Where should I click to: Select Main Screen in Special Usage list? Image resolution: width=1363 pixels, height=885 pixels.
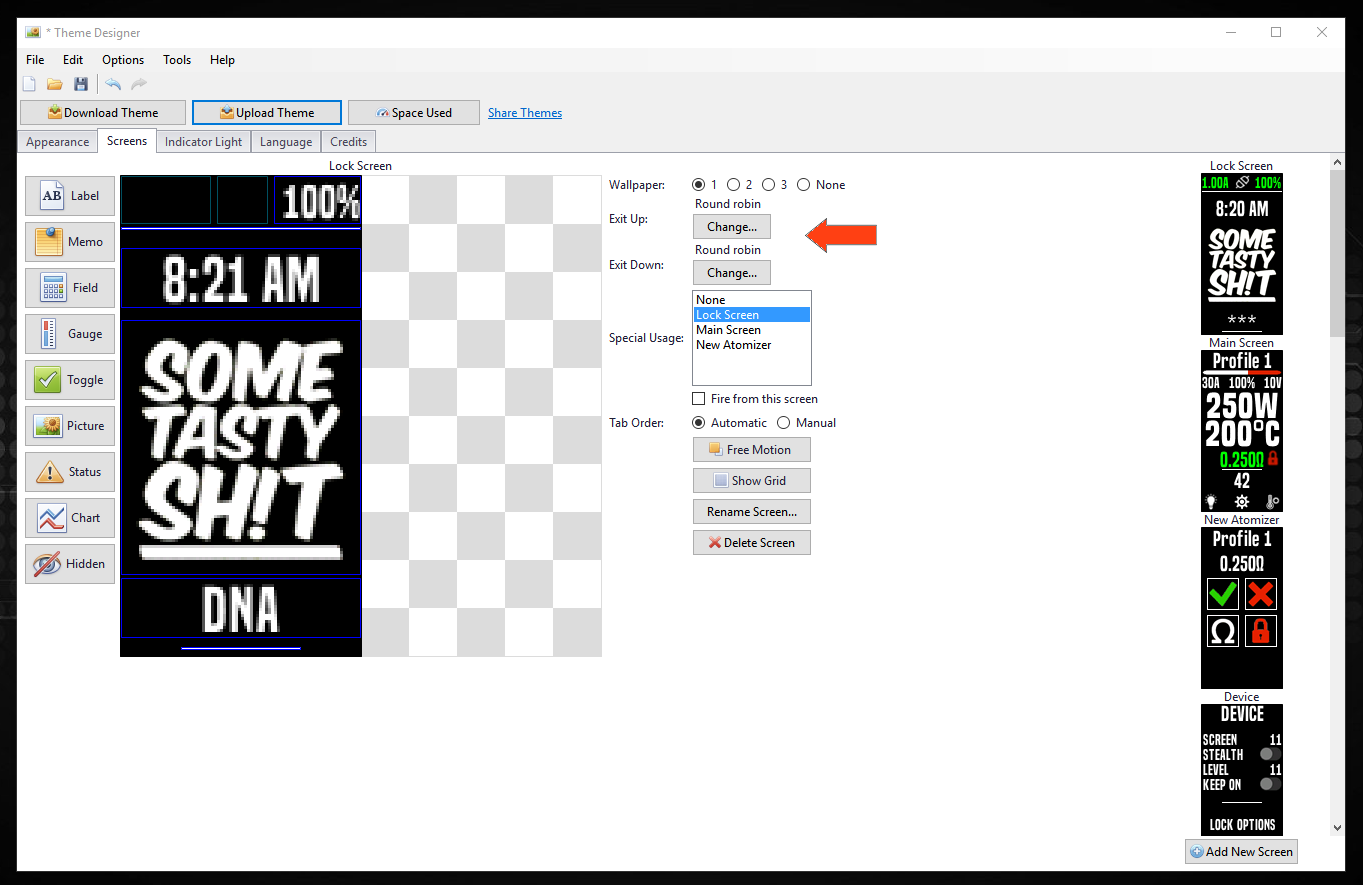tap(728, 330)
